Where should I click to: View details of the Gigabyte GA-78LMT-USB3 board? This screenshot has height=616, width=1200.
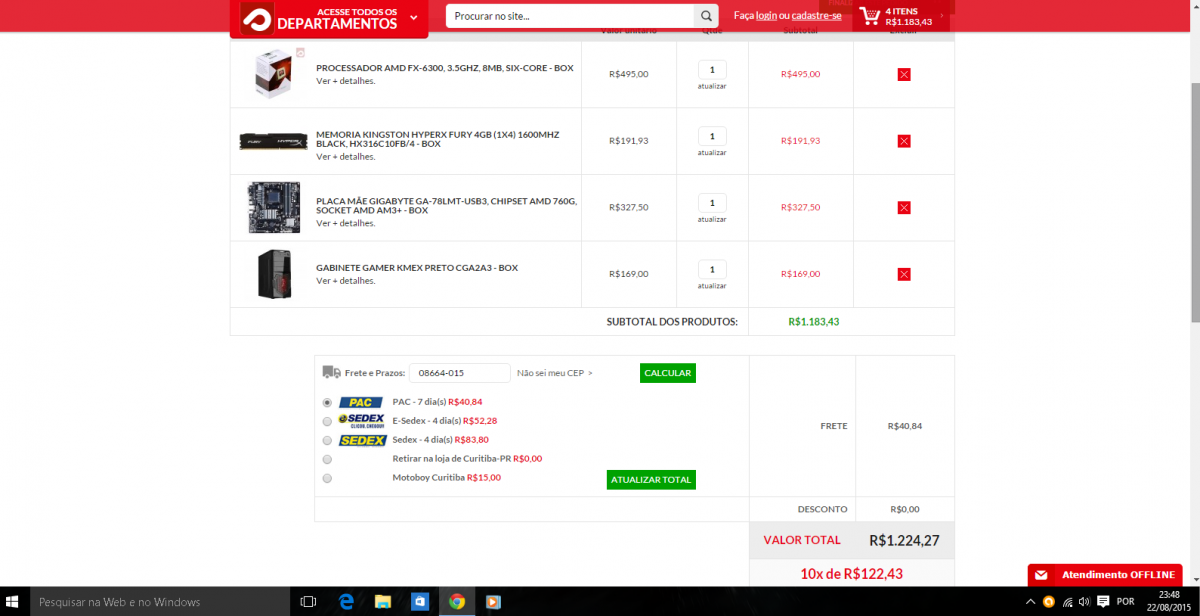point(346,223)
